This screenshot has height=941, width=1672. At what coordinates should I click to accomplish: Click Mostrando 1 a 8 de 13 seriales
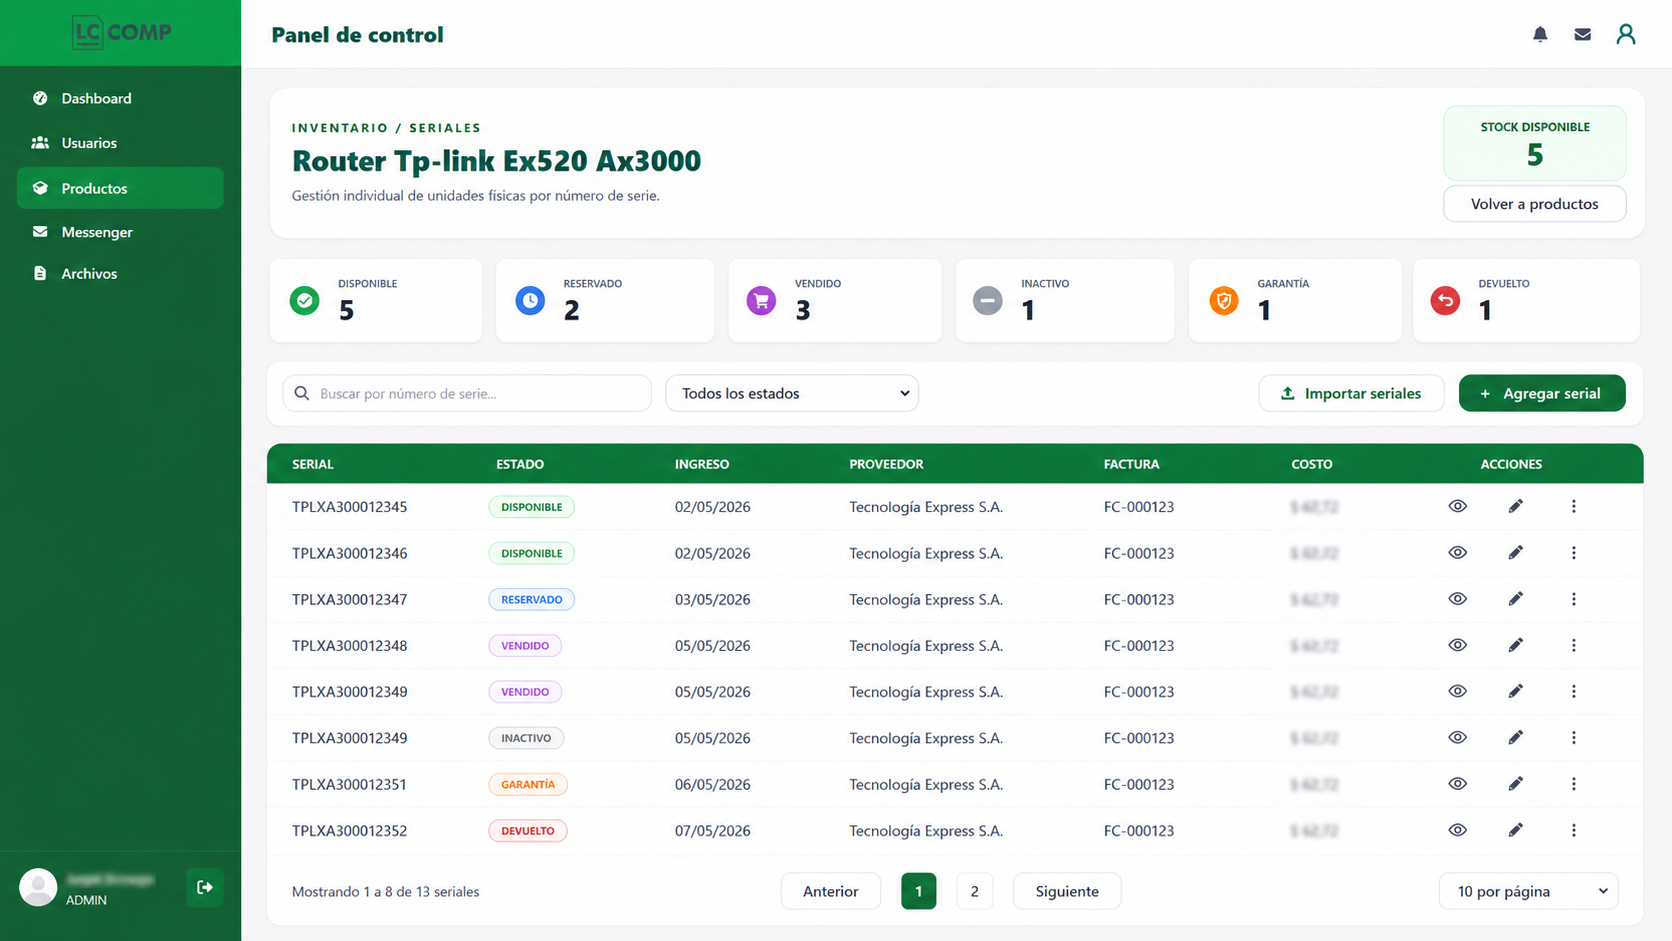[385, 891]
